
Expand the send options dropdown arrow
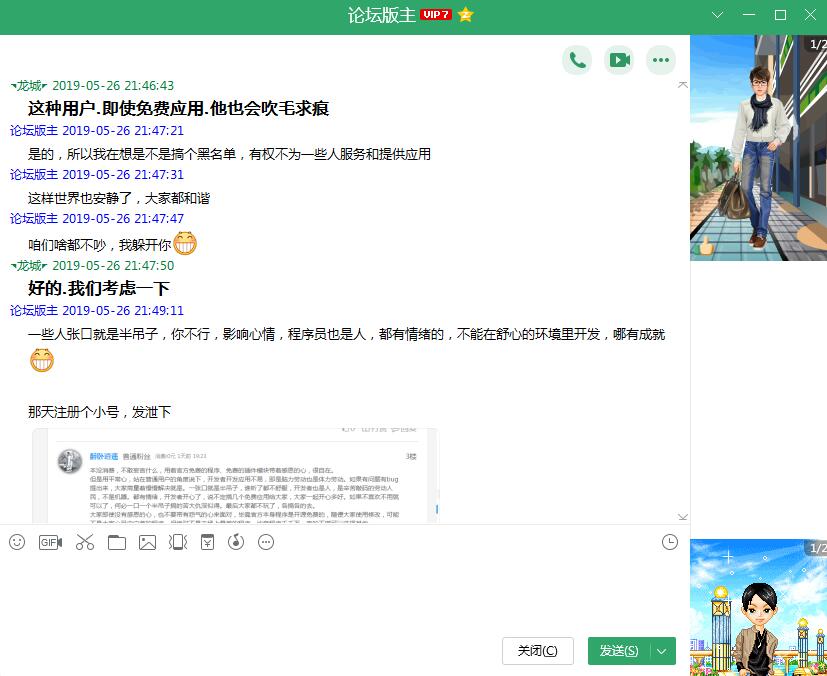[x=662, y=651]
